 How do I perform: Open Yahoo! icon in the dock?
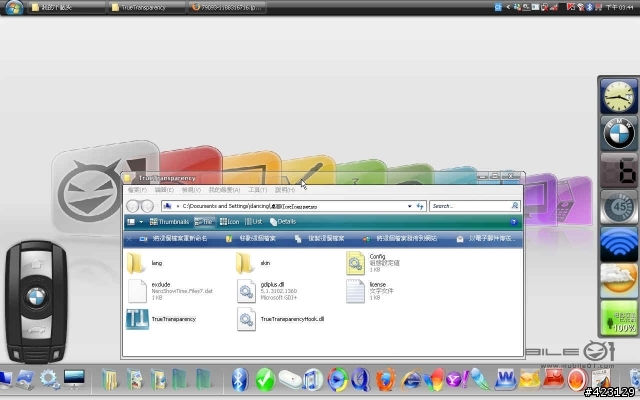pos(456,380)
